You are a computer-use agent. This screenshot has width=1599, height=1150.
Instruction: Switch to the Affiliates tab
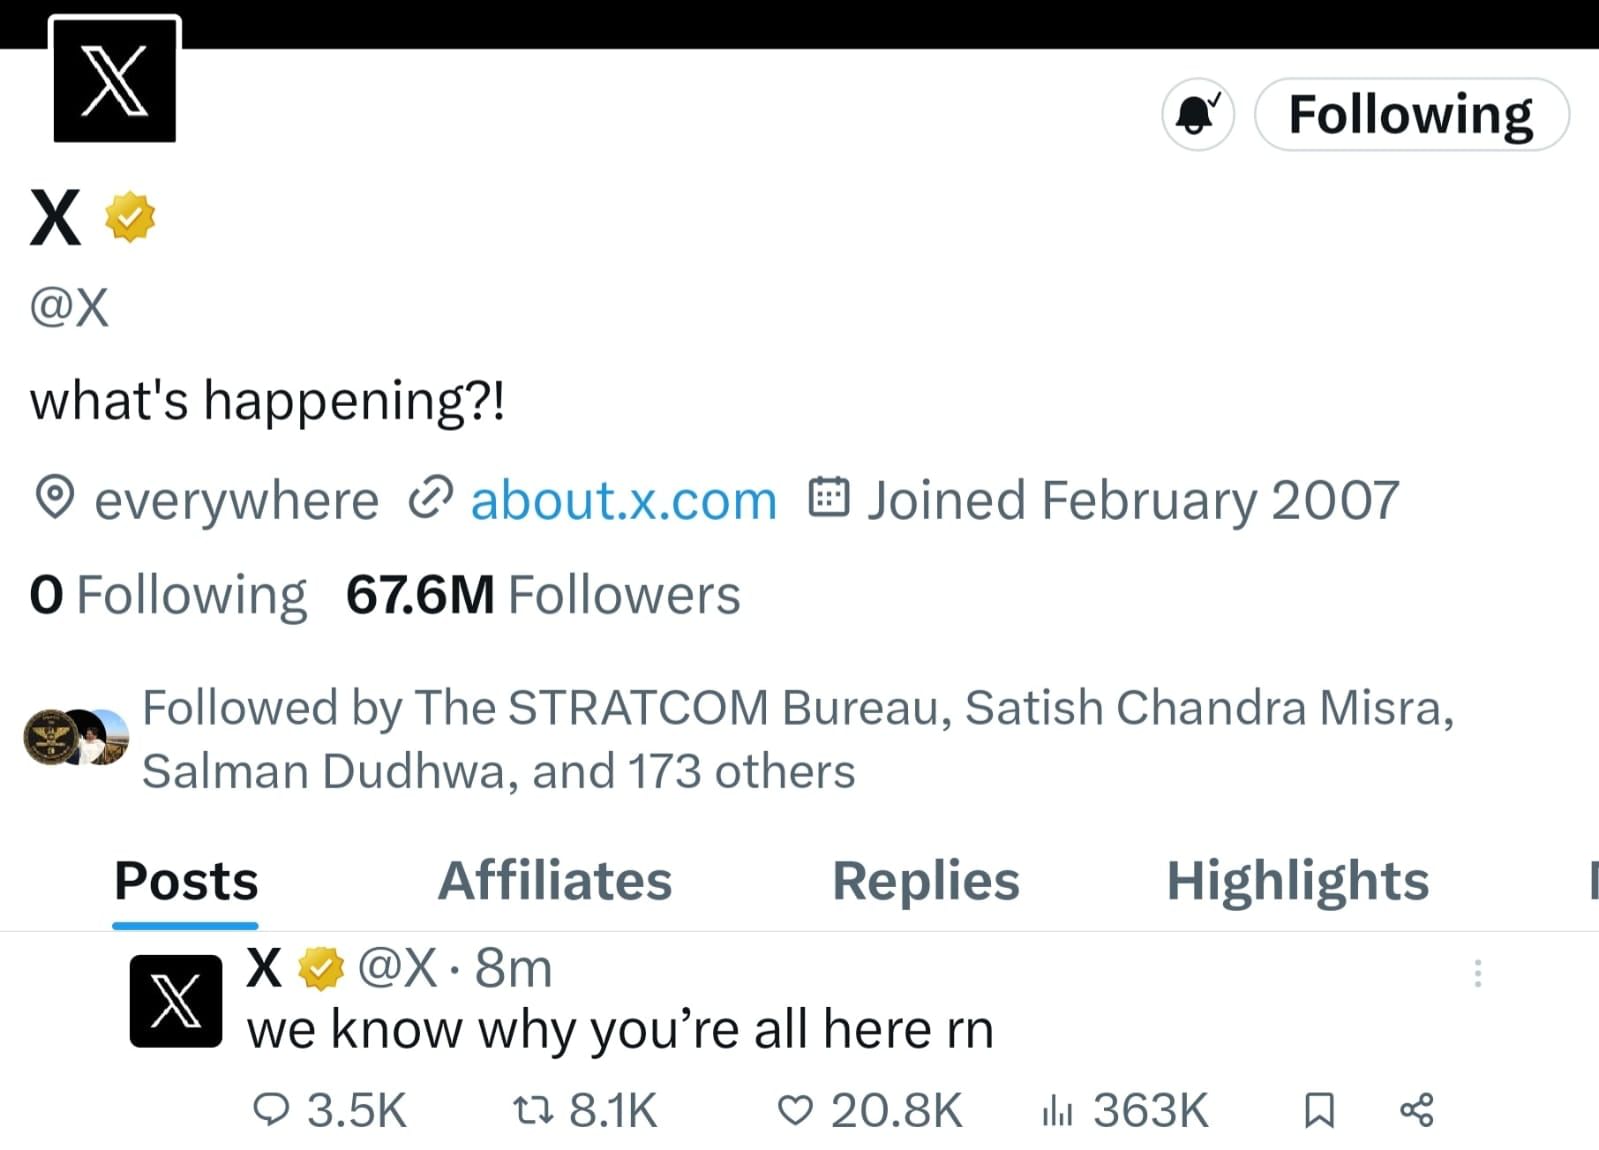(555, 881)
